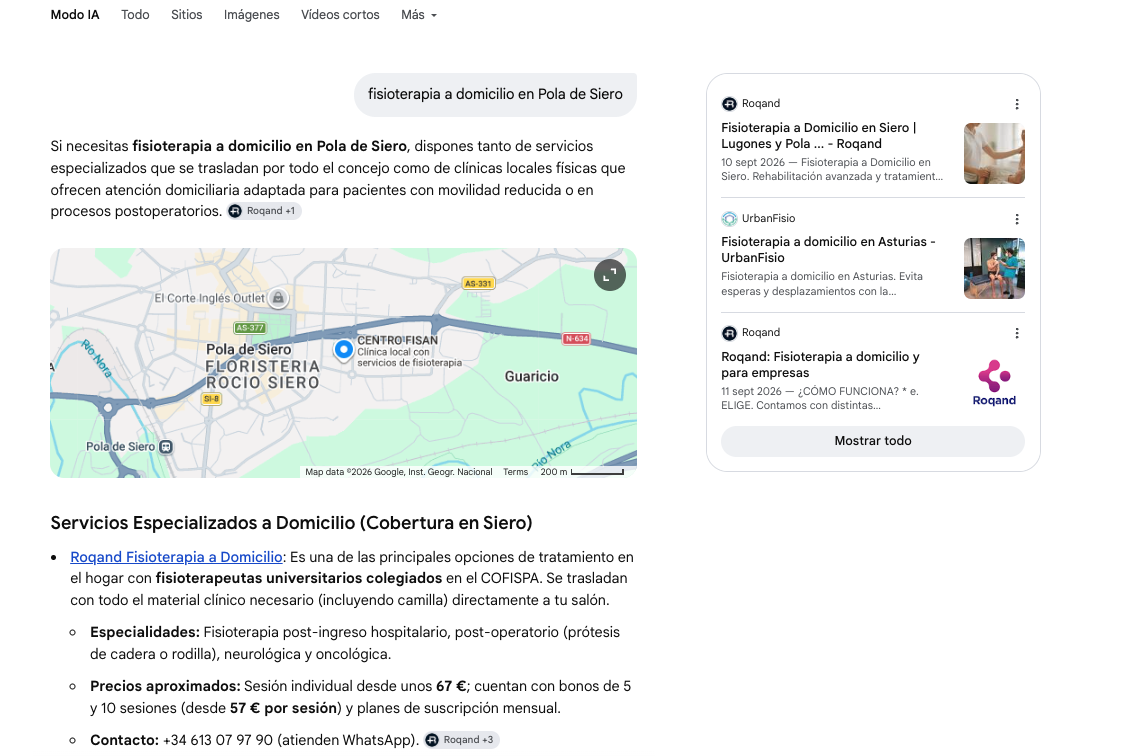Screen dimensions: 1145x756
Task: Click the blue CENTRO FISAN map pin
Action: click(343, 350)
